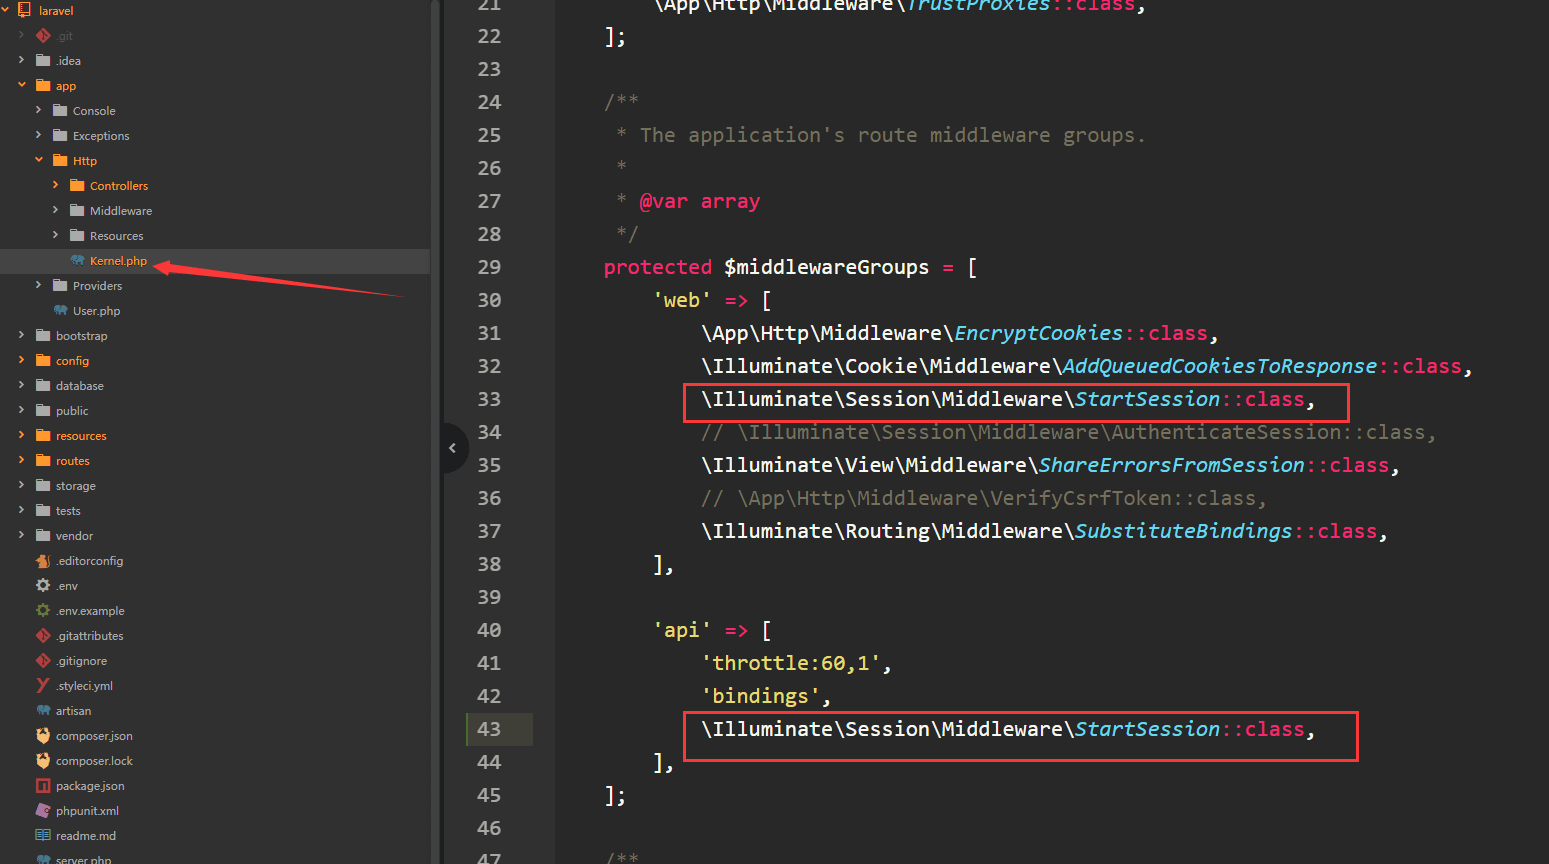
Task: Click the 'bindings' string
Action: point(761,696)
